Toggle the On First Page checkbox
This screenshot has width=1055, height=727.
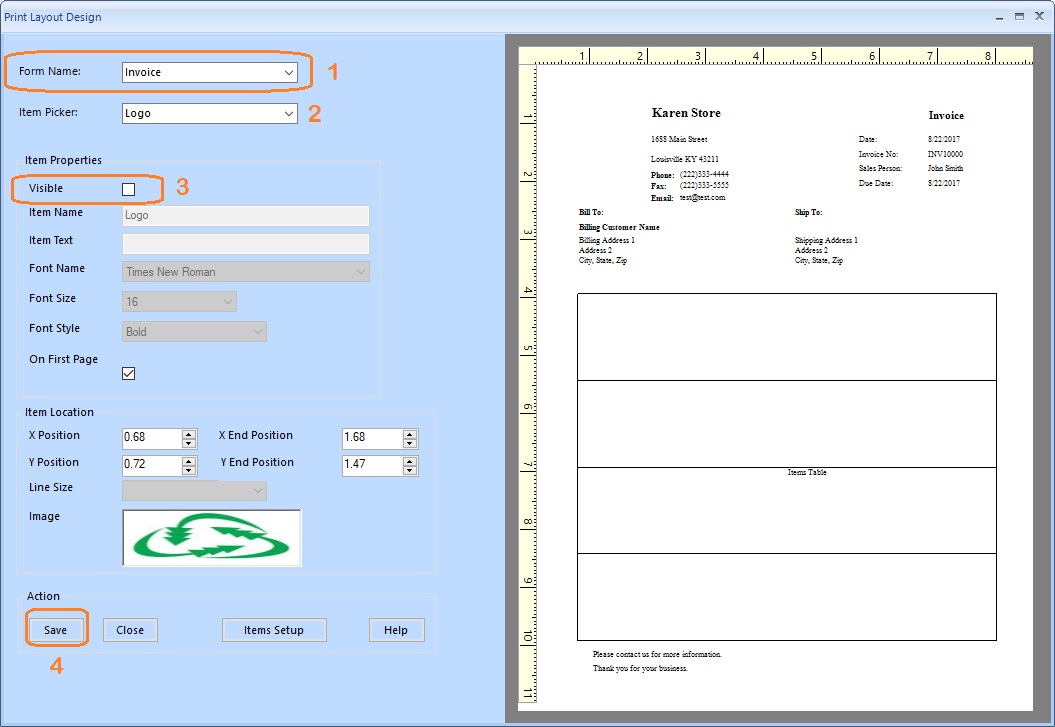click(128, 373)
